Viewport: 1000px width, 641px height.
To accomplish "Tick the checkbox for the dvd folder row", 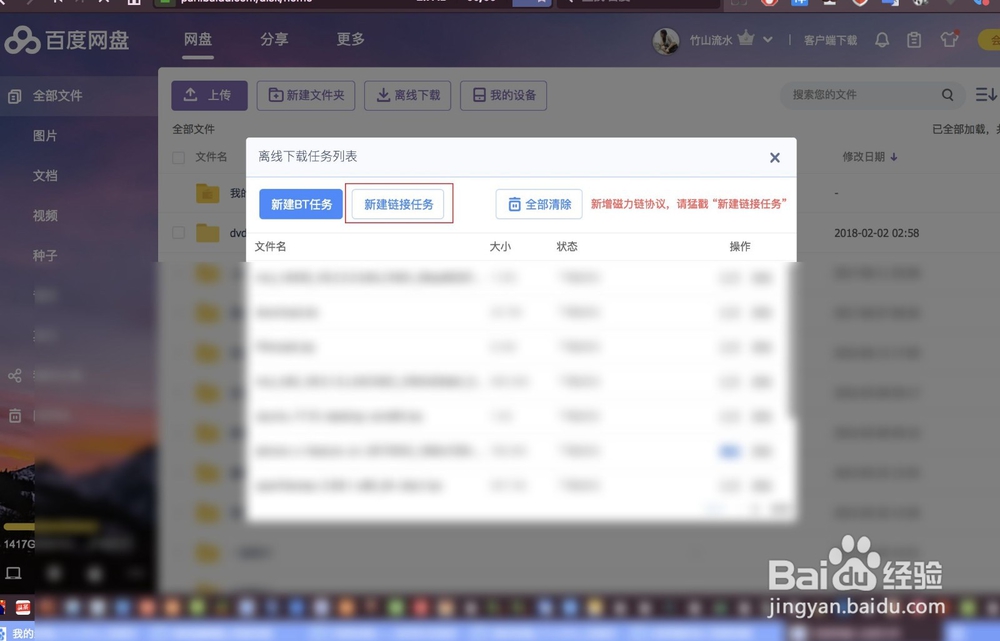I will click(x=179, y=233).
